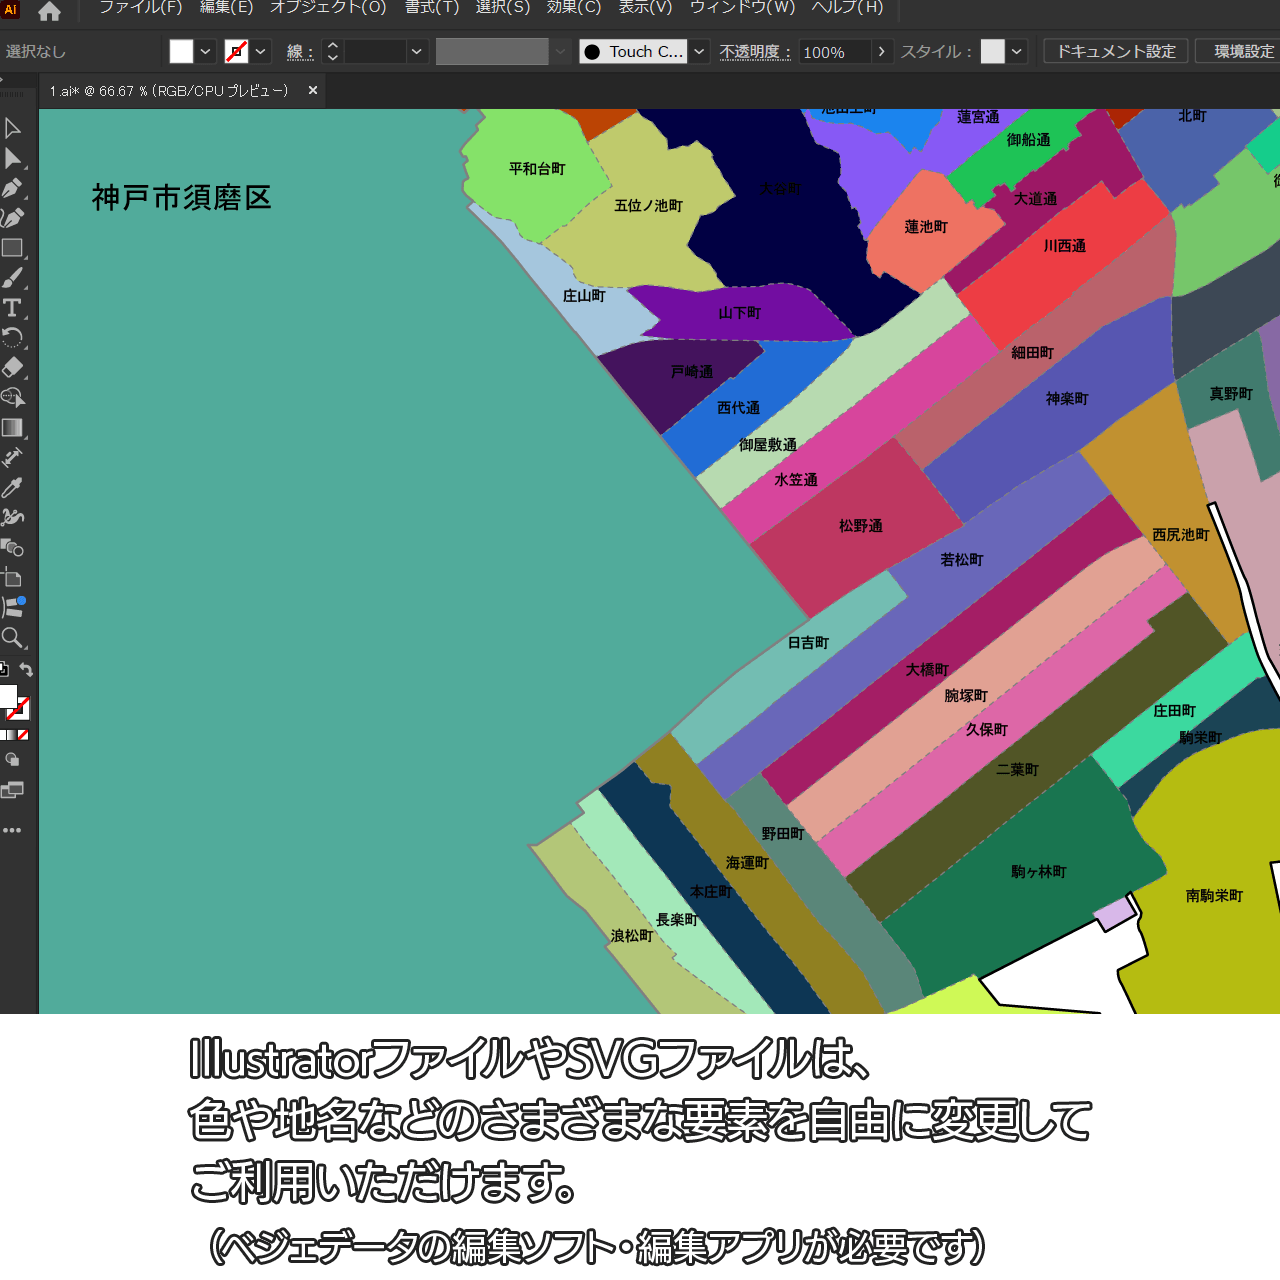Select the Gradient tool
Image resolution: width=1280 pixels, height=1280 pixels.
[x=13, y=428]
